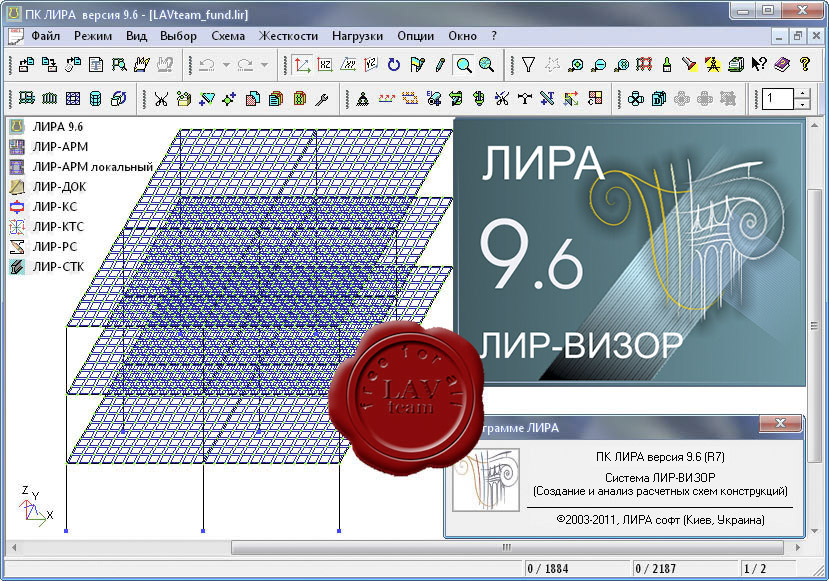This screenshot has height=581, width=829.
Task: Click the horizontal scrollbar thumb
Action: [506, 547]
